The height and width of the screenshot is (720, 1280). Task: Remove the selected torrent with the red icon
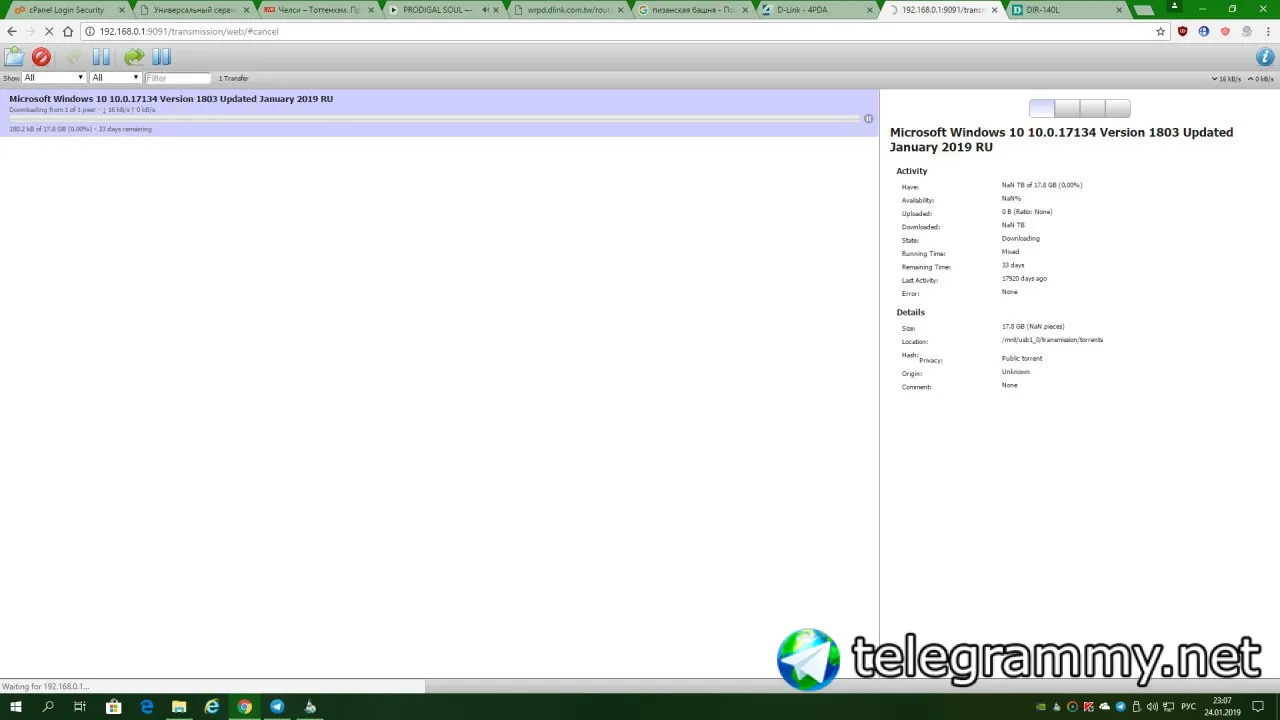[x=41, y=57]
